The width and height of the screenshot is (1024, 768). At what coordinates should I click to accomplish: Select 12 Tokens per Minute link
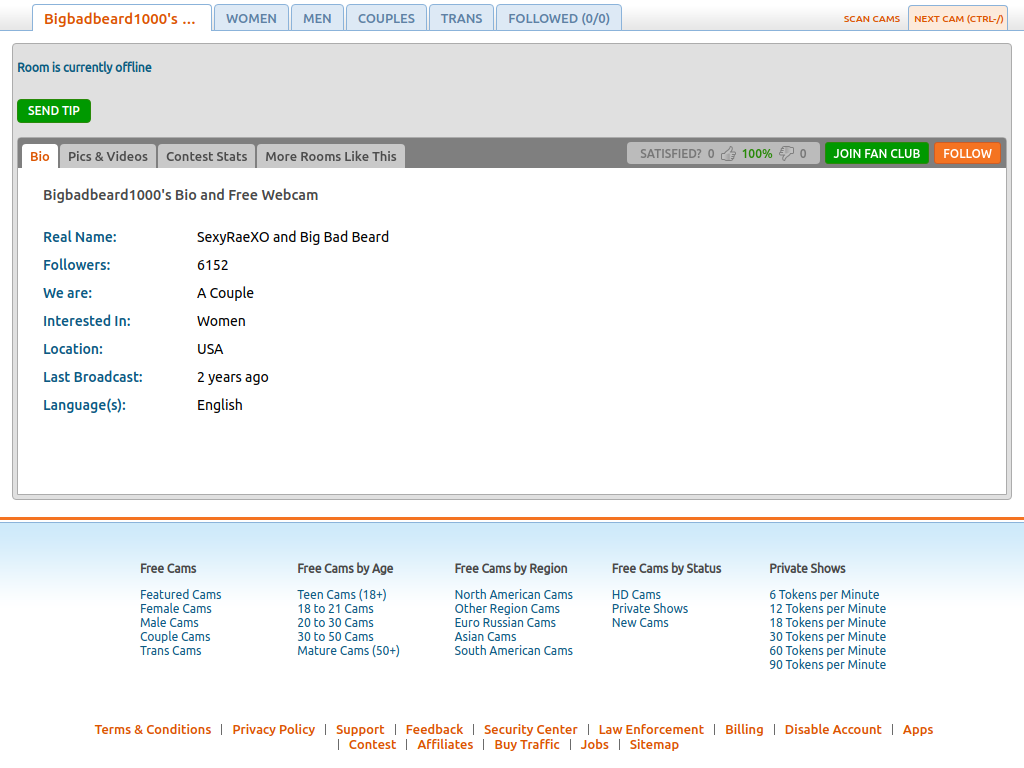point(827,609)
